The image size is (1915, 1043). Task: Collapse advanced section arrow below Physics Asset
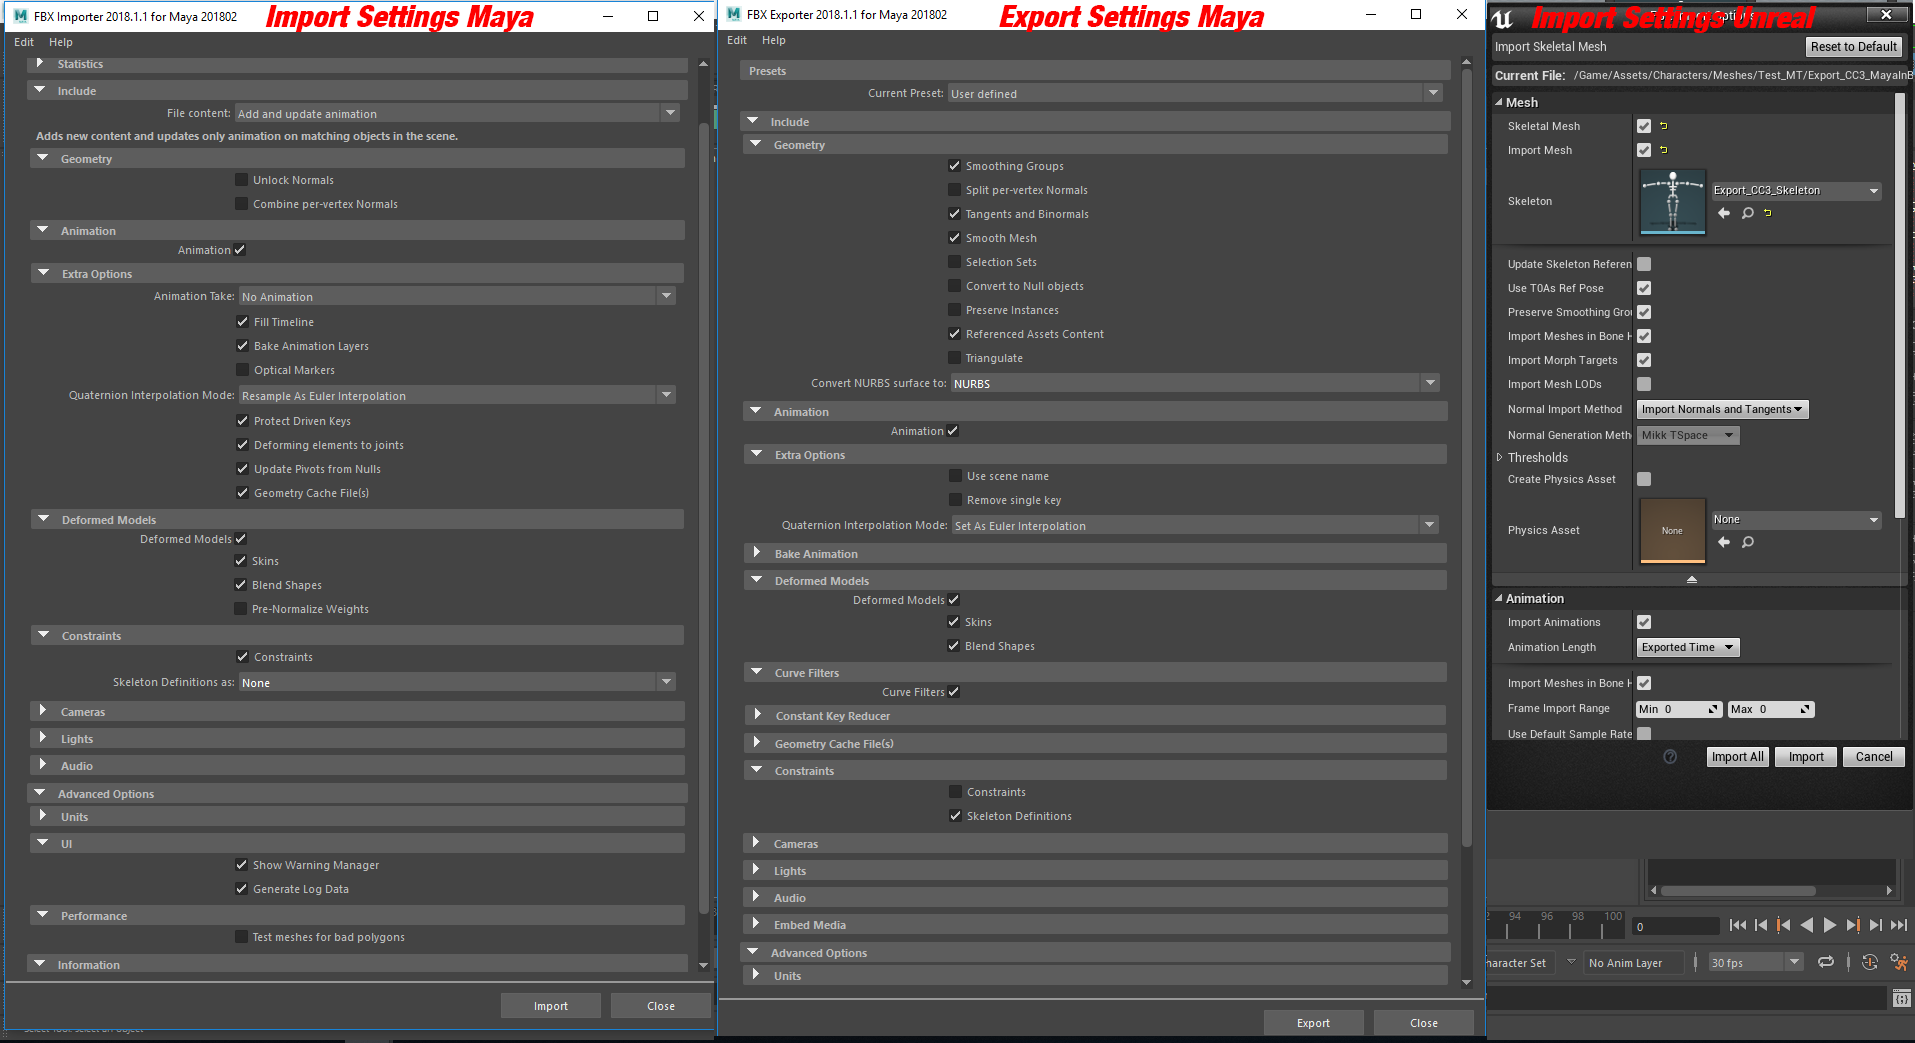(1692, 580)
